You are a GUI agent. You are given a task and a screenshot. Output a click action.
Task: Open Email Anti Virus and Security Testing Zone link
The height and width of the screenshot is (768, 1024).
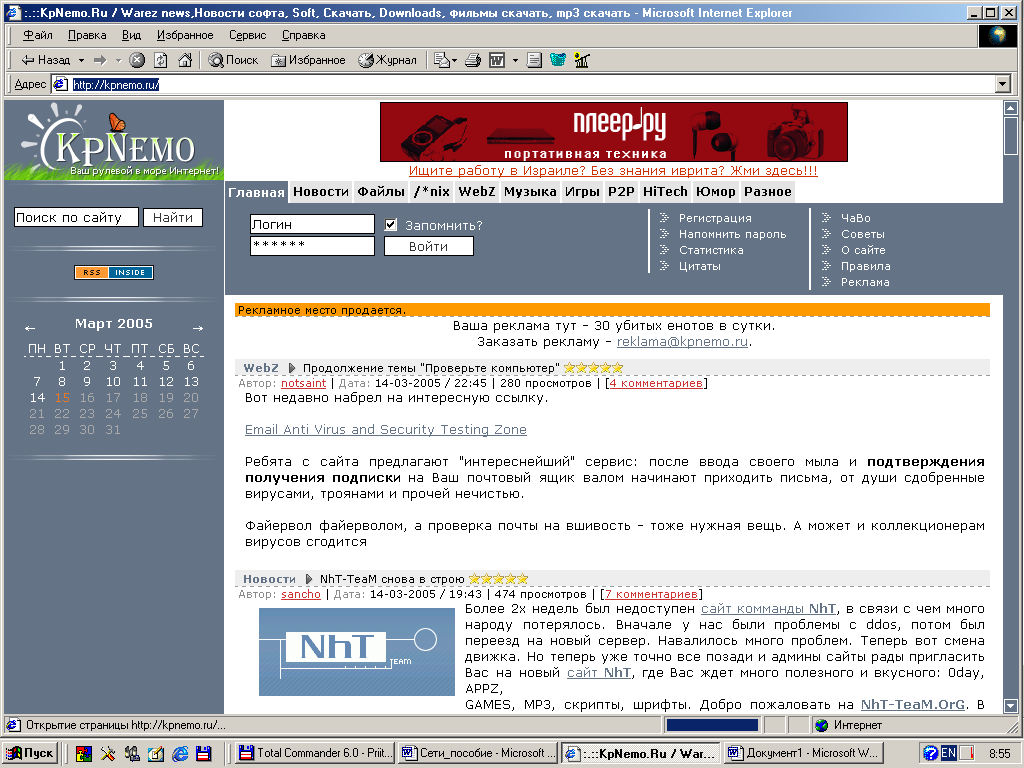click(385, 430)
